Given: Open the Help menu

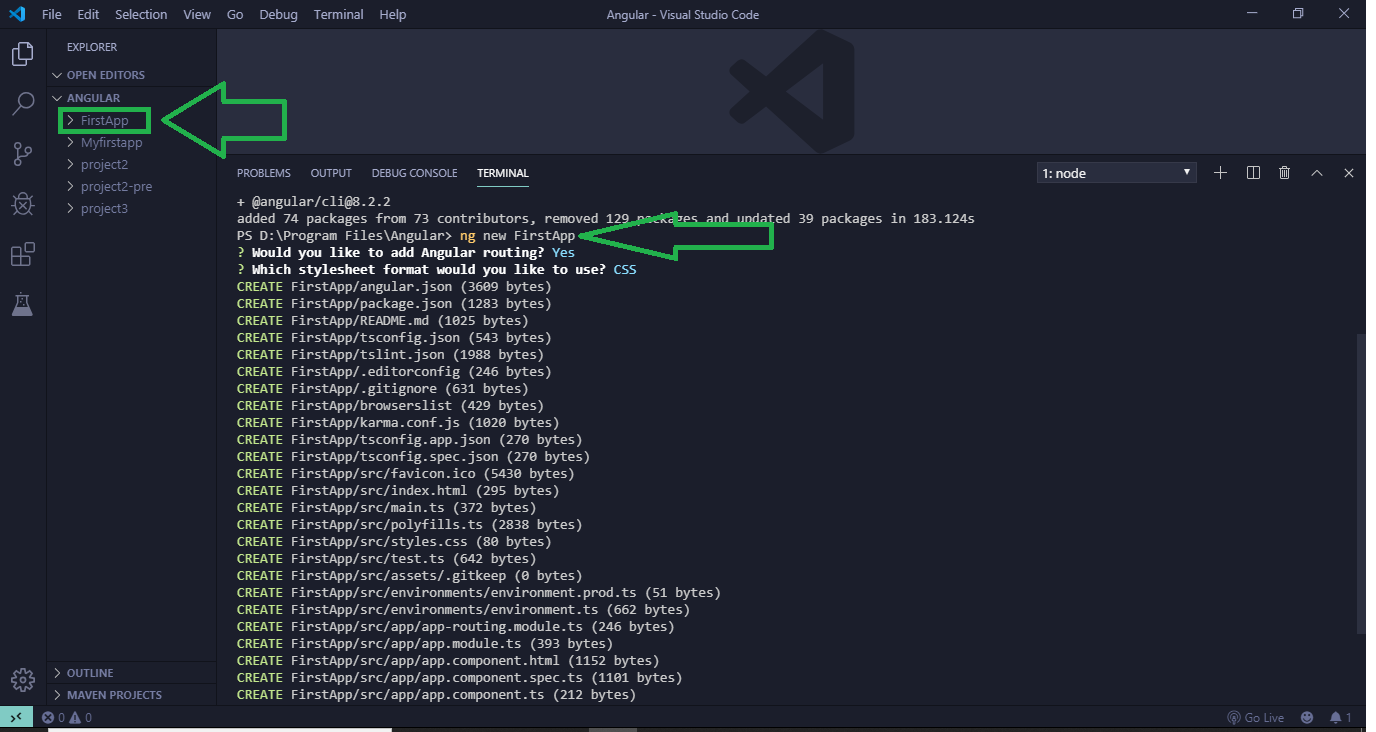Looking at the screenshot, I should pos(393,14).
